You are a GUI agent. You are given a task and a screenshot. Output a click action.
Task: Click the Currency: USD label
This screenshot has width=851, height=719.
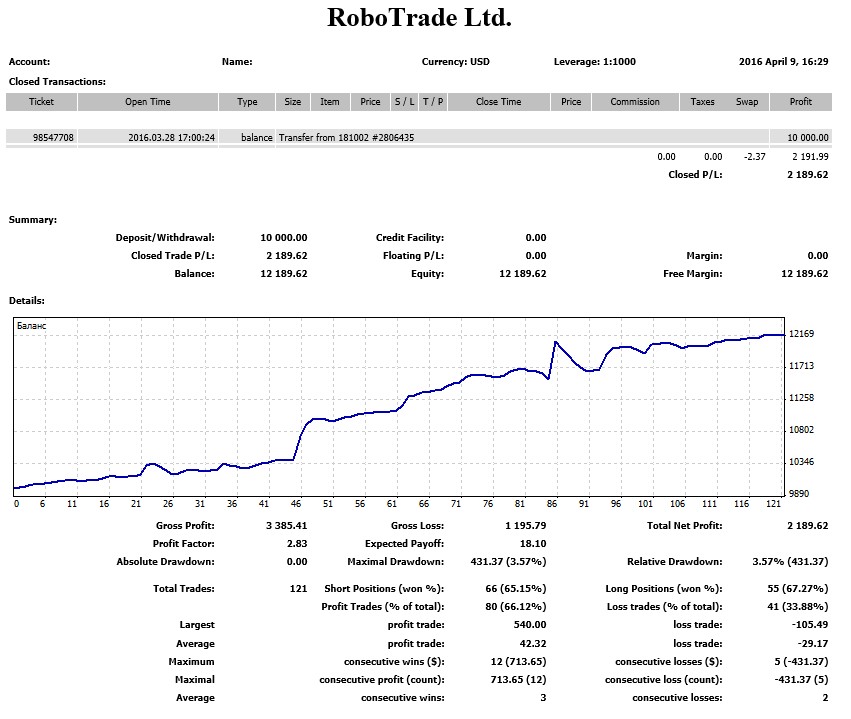pyautogui.click(x=455, y=62)
